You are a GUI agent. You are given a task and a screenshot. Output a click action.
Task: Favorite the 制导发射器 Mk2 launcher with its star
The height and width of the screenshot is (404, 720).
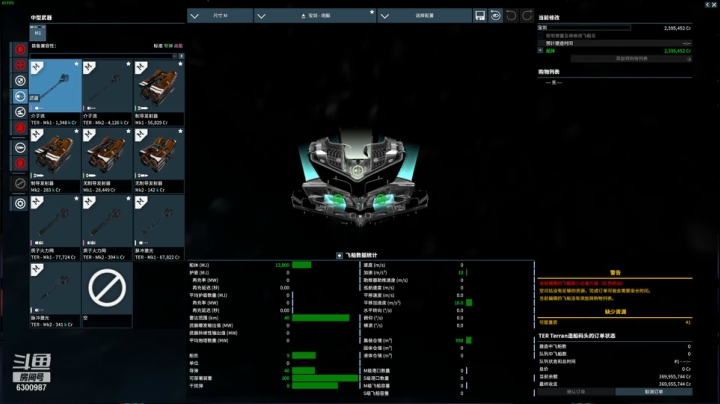coord(76,131)
